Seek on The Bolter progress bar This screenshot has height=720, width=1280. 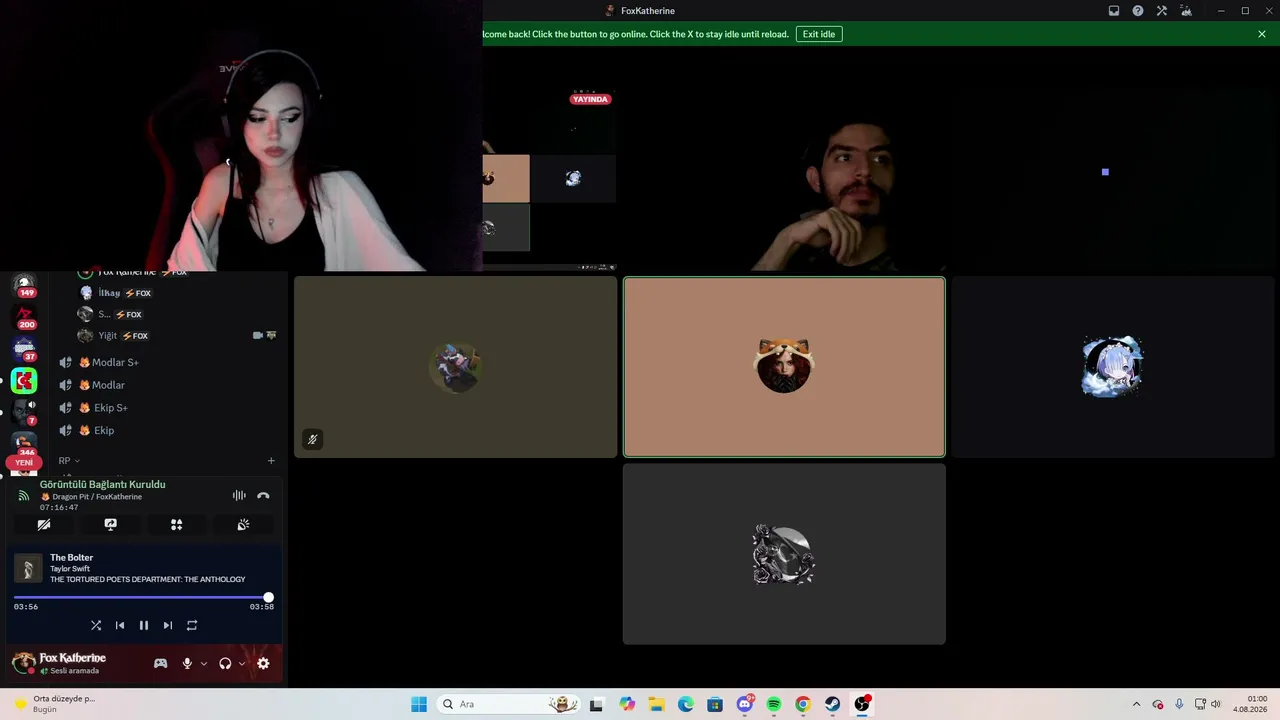(143, 597)
